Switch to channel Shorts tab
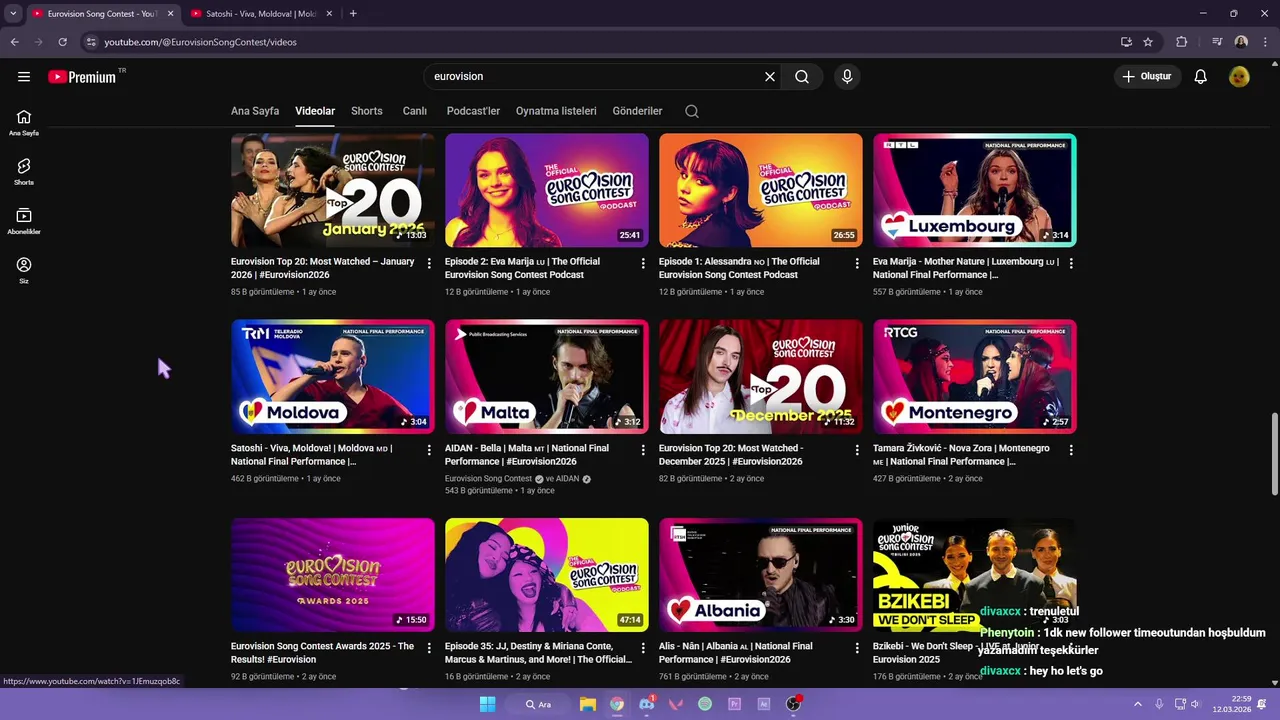 click(367, 111)
